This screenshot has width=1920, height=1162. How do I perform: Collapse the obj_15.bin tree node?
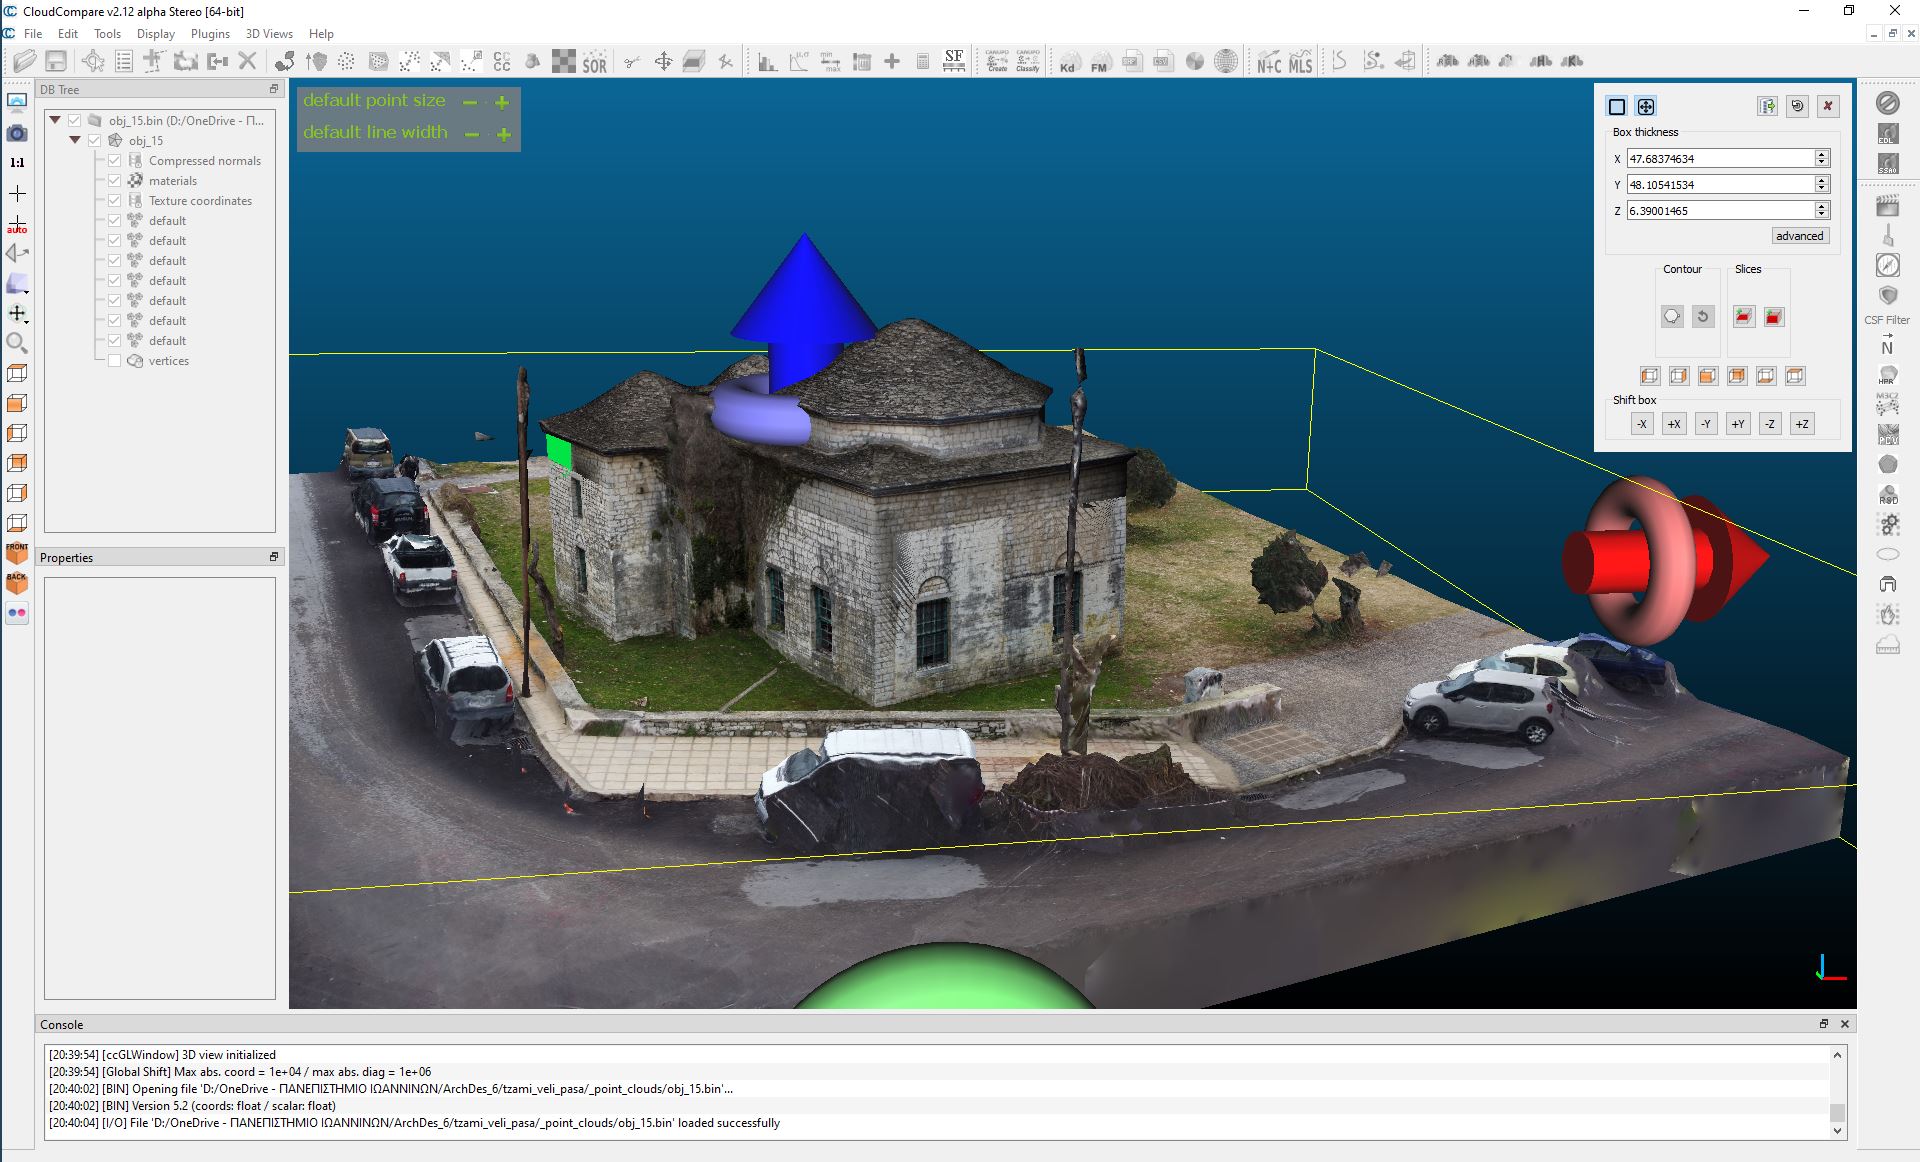56,121
